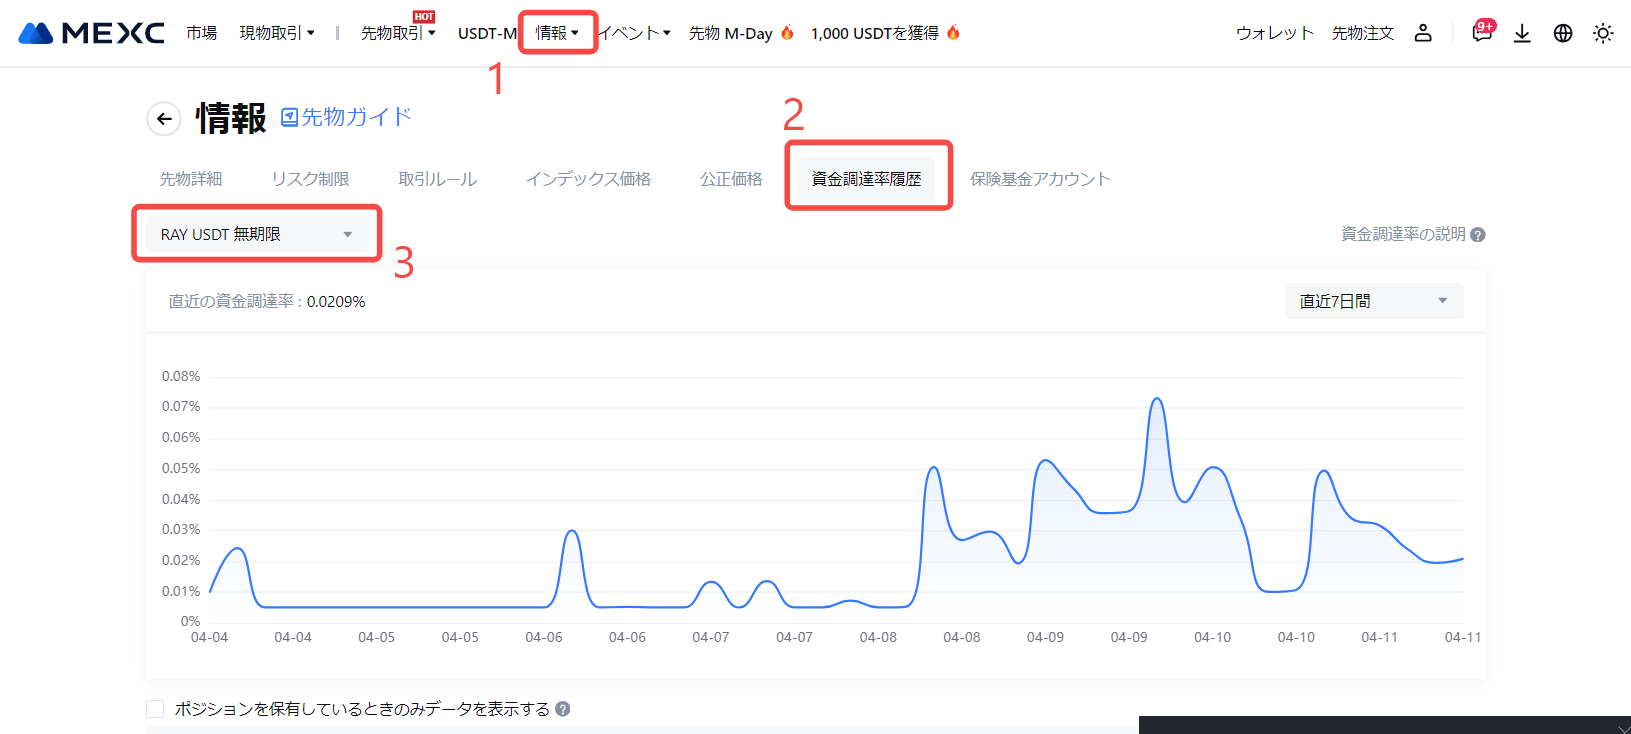Screen dimensions: 1631x734
Task: Switch to the 資金調達率履歴 tab
Action: pyautogui.click(x=866, y=179)
